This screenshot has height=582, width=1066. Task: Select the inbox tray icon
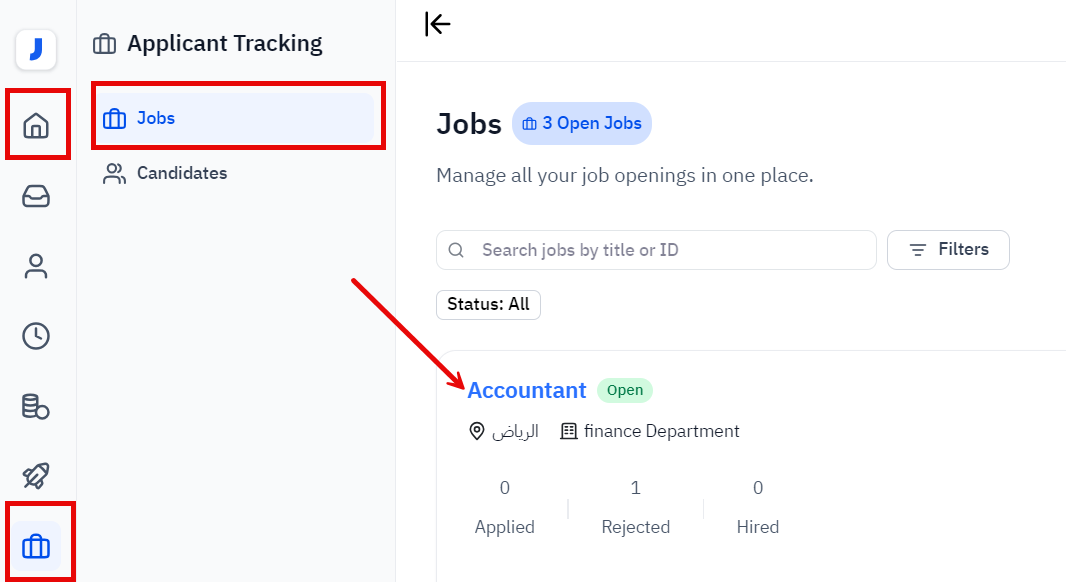37,196
